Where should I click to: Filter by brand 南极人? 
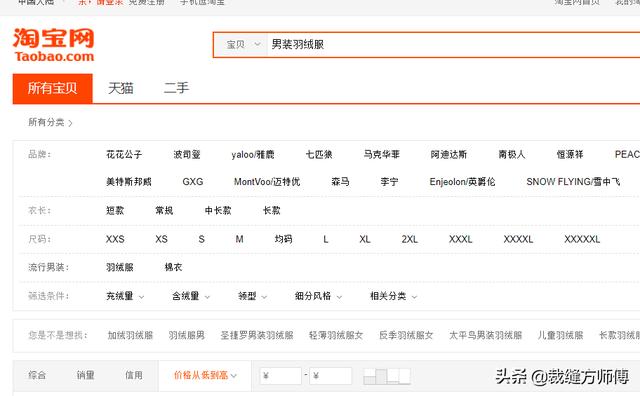[512, 154]
